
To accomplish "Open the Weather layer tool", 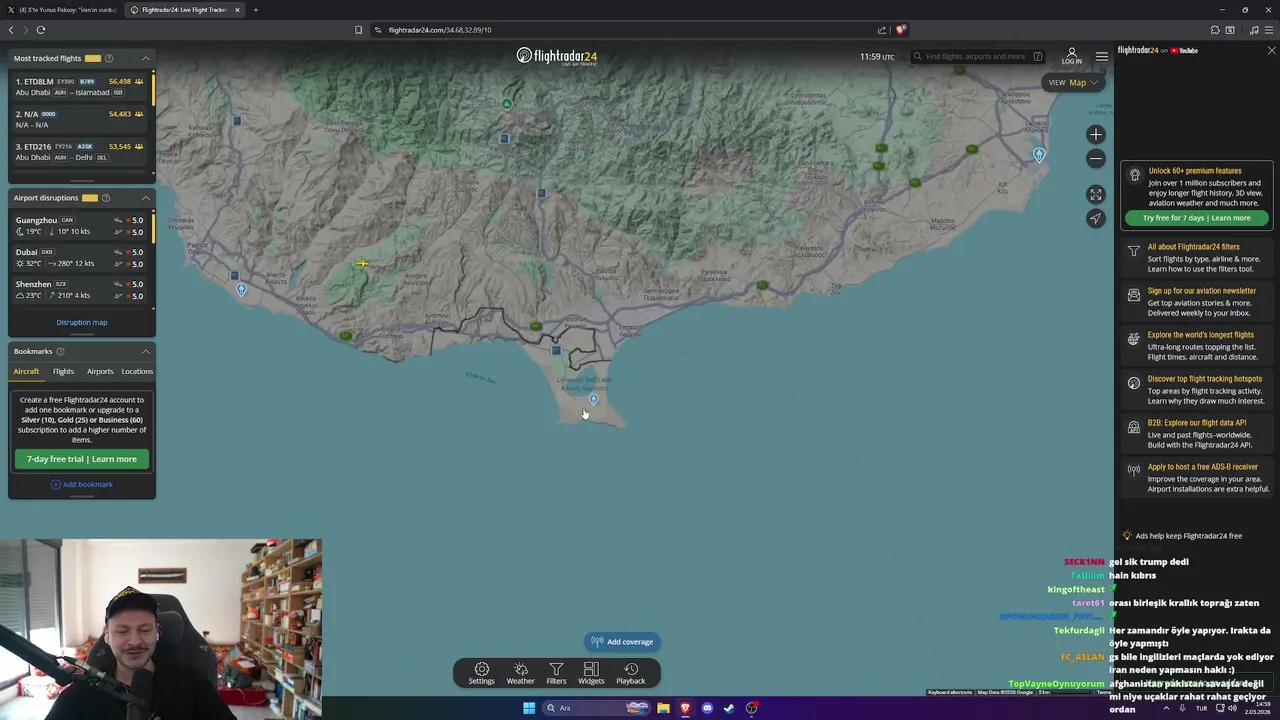I will 520,673.
